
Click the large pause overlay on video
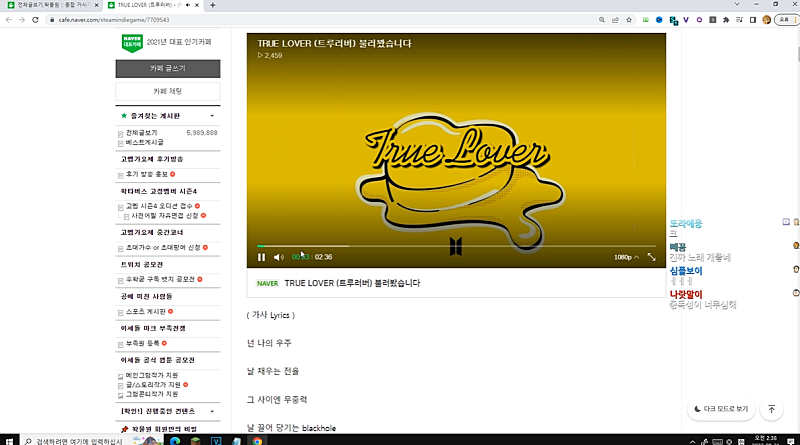(456, 246)
